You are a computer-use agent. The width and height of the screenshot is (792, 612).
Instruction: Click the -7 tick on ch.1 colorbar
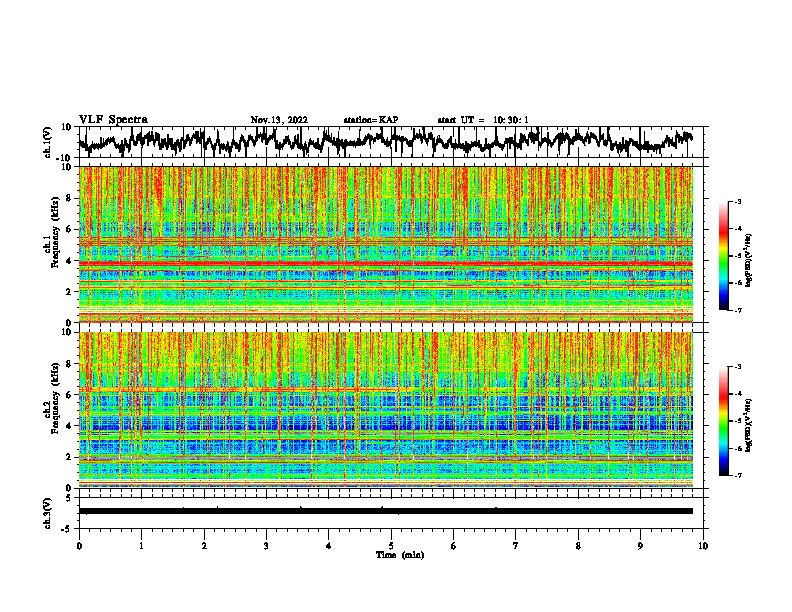tap(738, 310)
